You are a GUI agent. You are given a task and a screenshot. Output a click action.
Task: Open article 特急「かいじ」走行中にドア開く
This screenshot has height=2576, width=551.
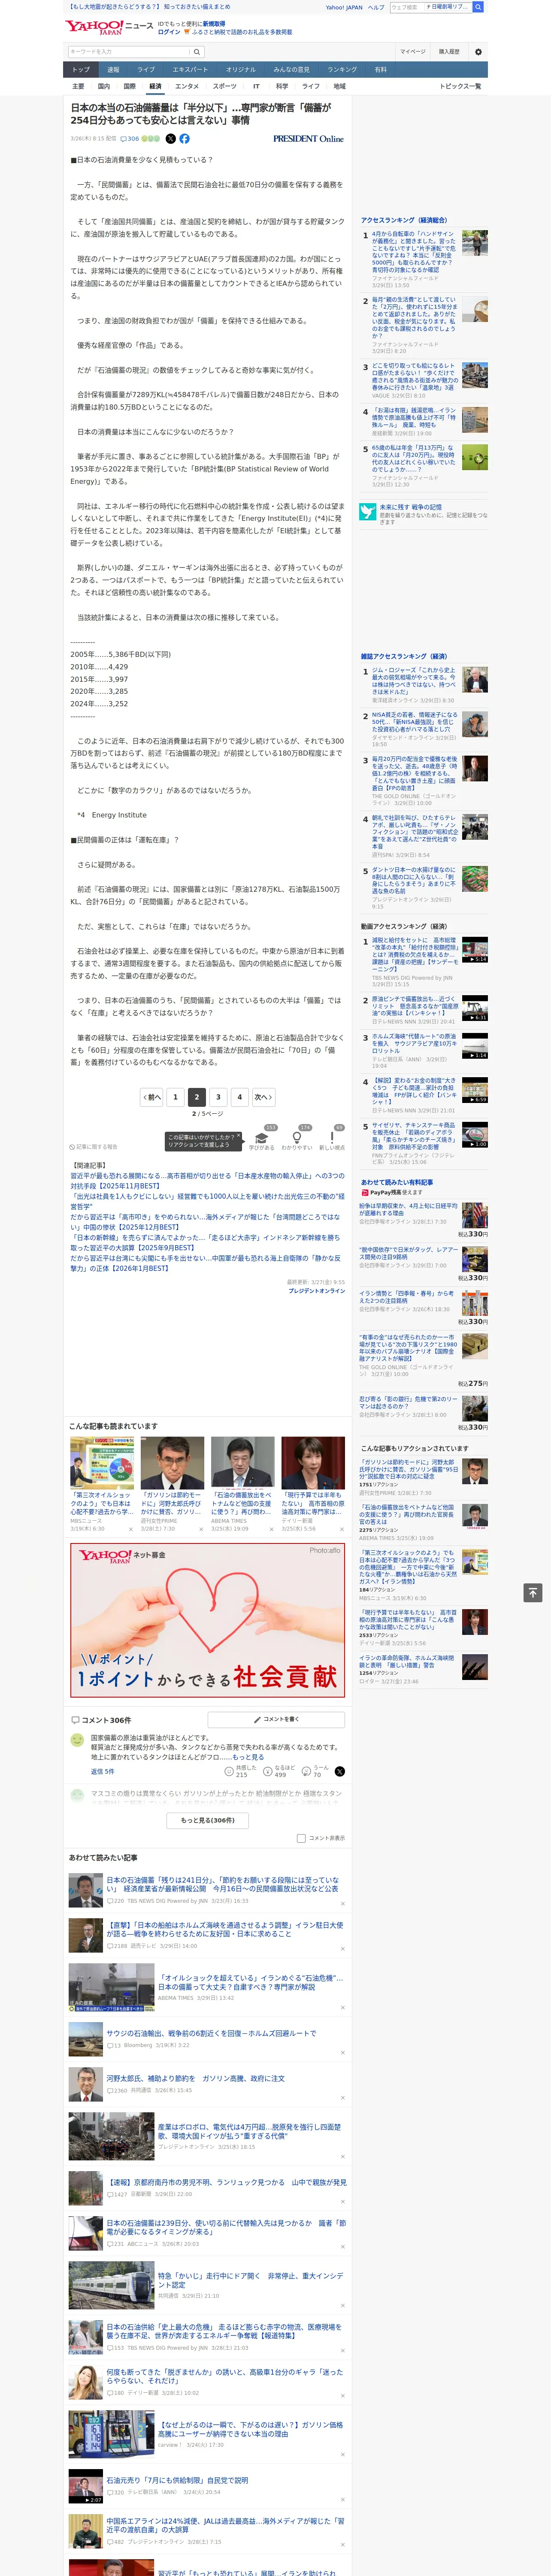point(250,2280)
